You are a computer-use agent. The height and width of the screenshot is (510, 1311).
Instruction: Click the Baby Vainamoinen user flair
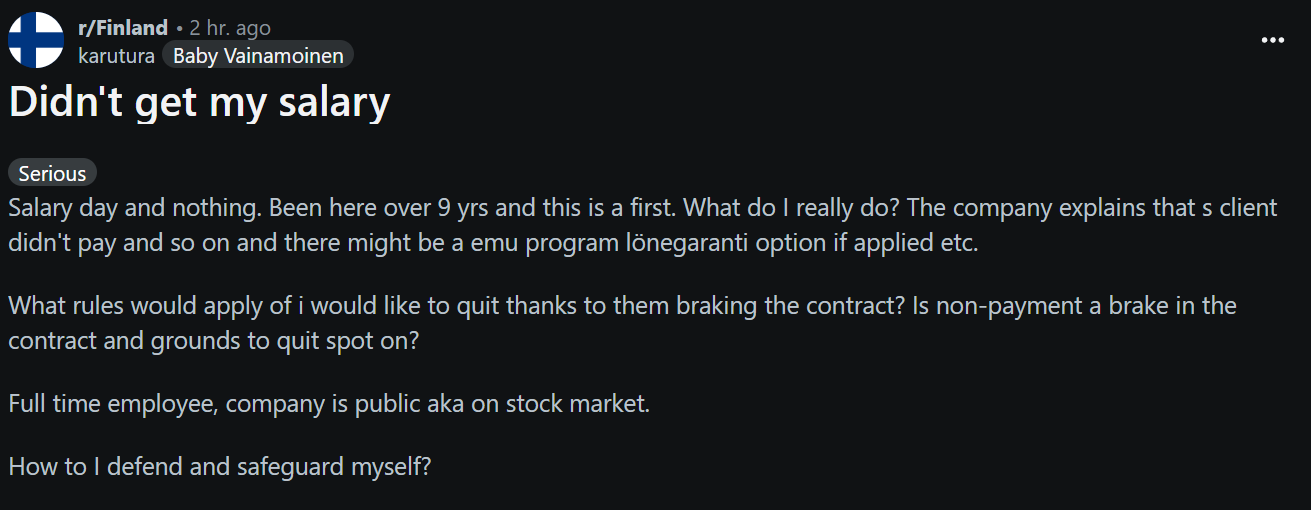[x=258, y=56]
